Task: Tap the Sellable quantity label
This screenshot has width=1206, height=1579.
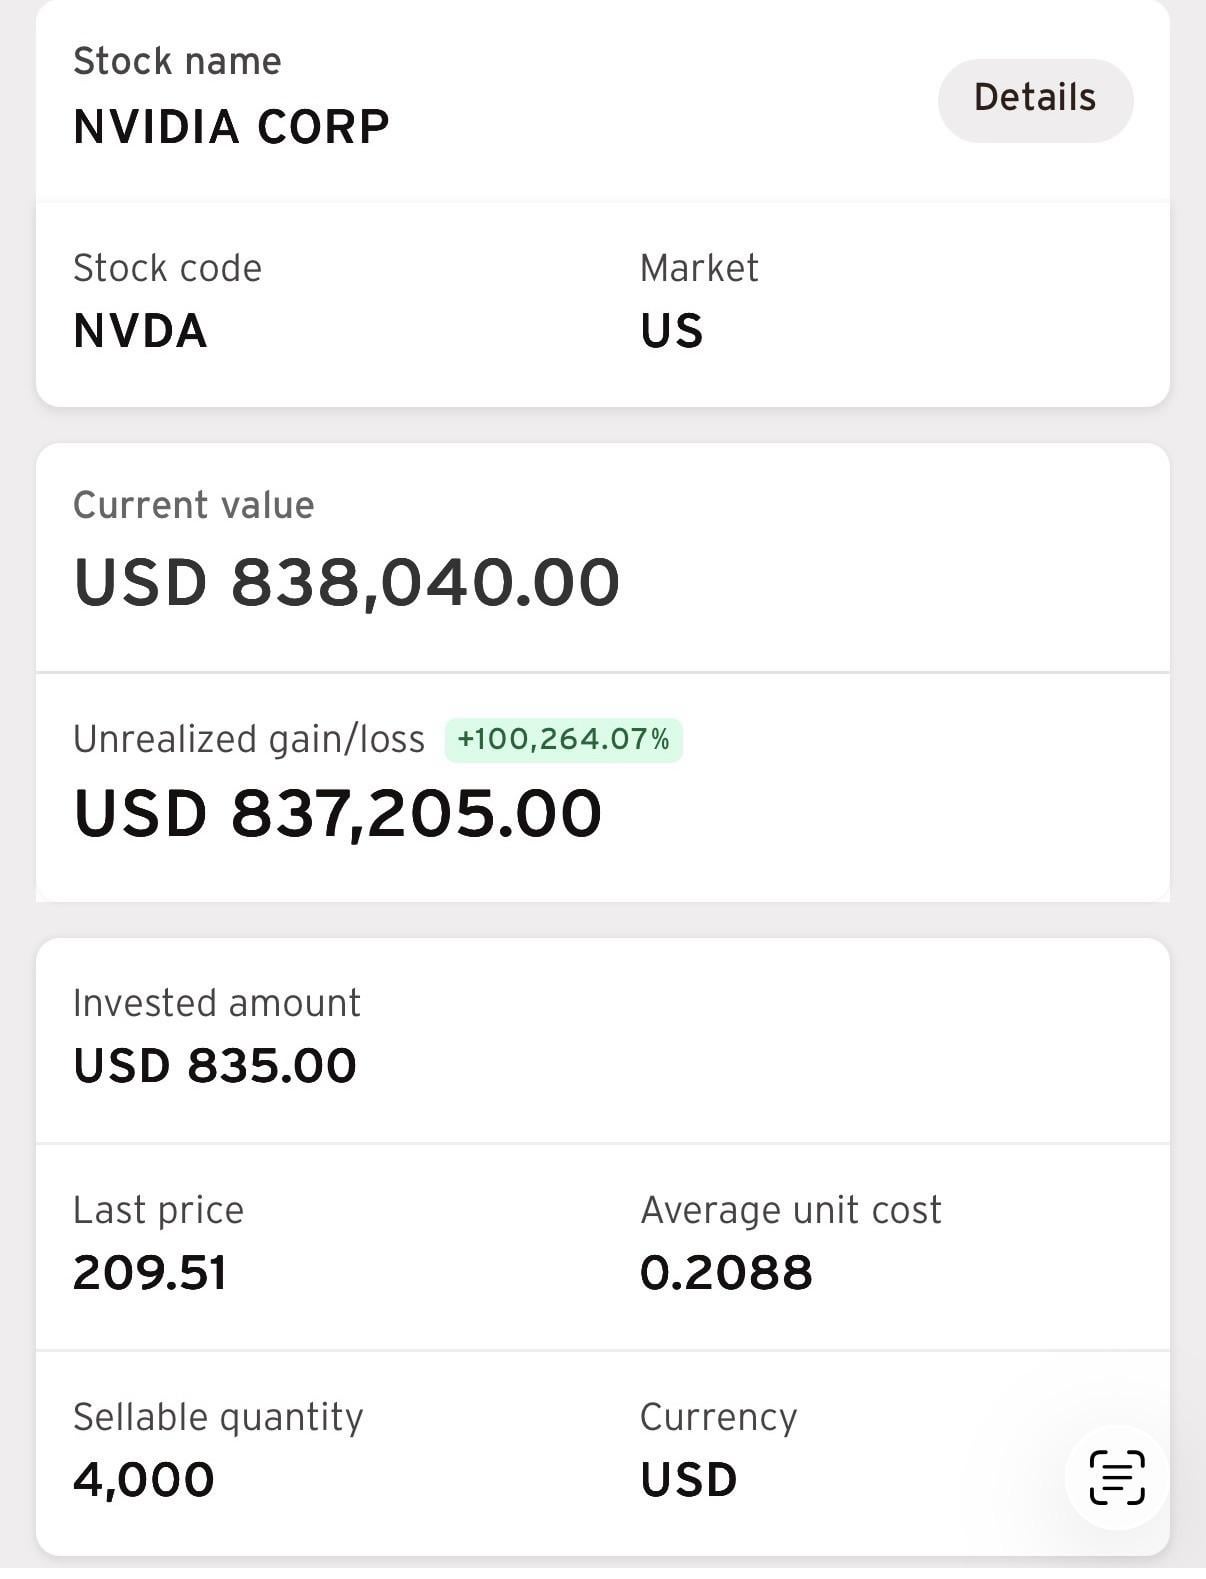Action: (218, 1417)
